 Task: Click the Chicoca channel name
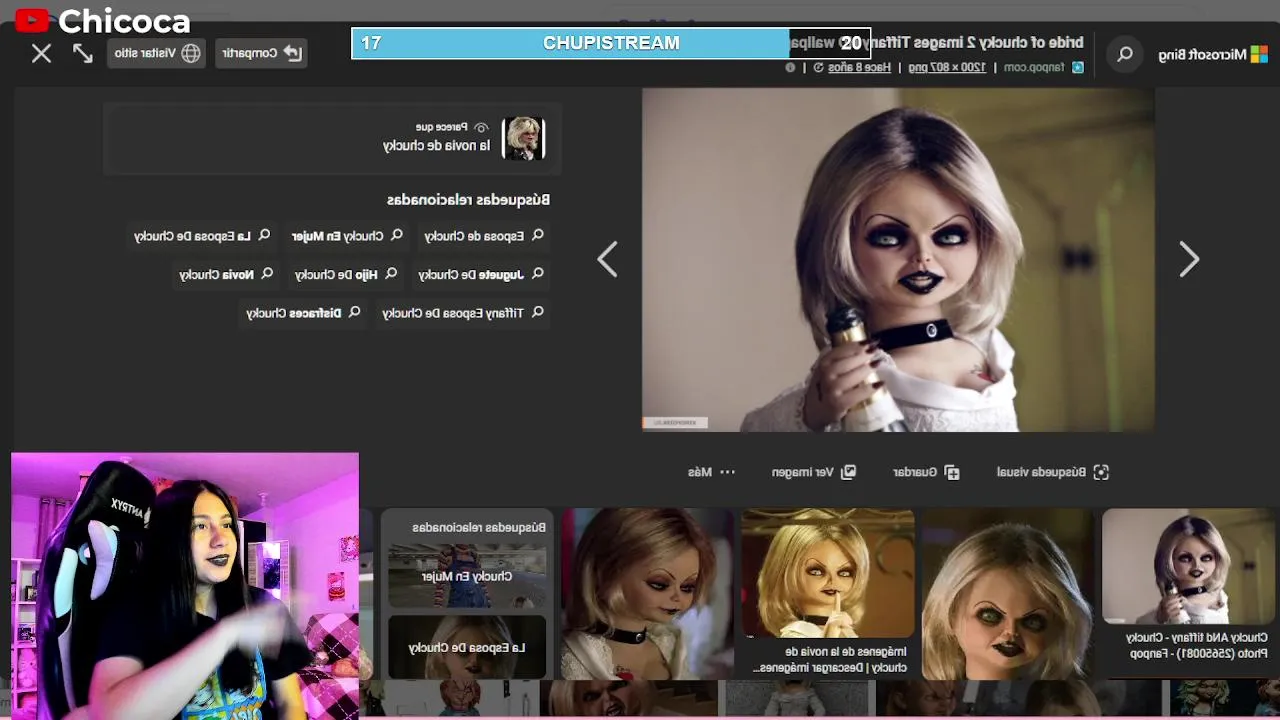[x=124, y=21]
